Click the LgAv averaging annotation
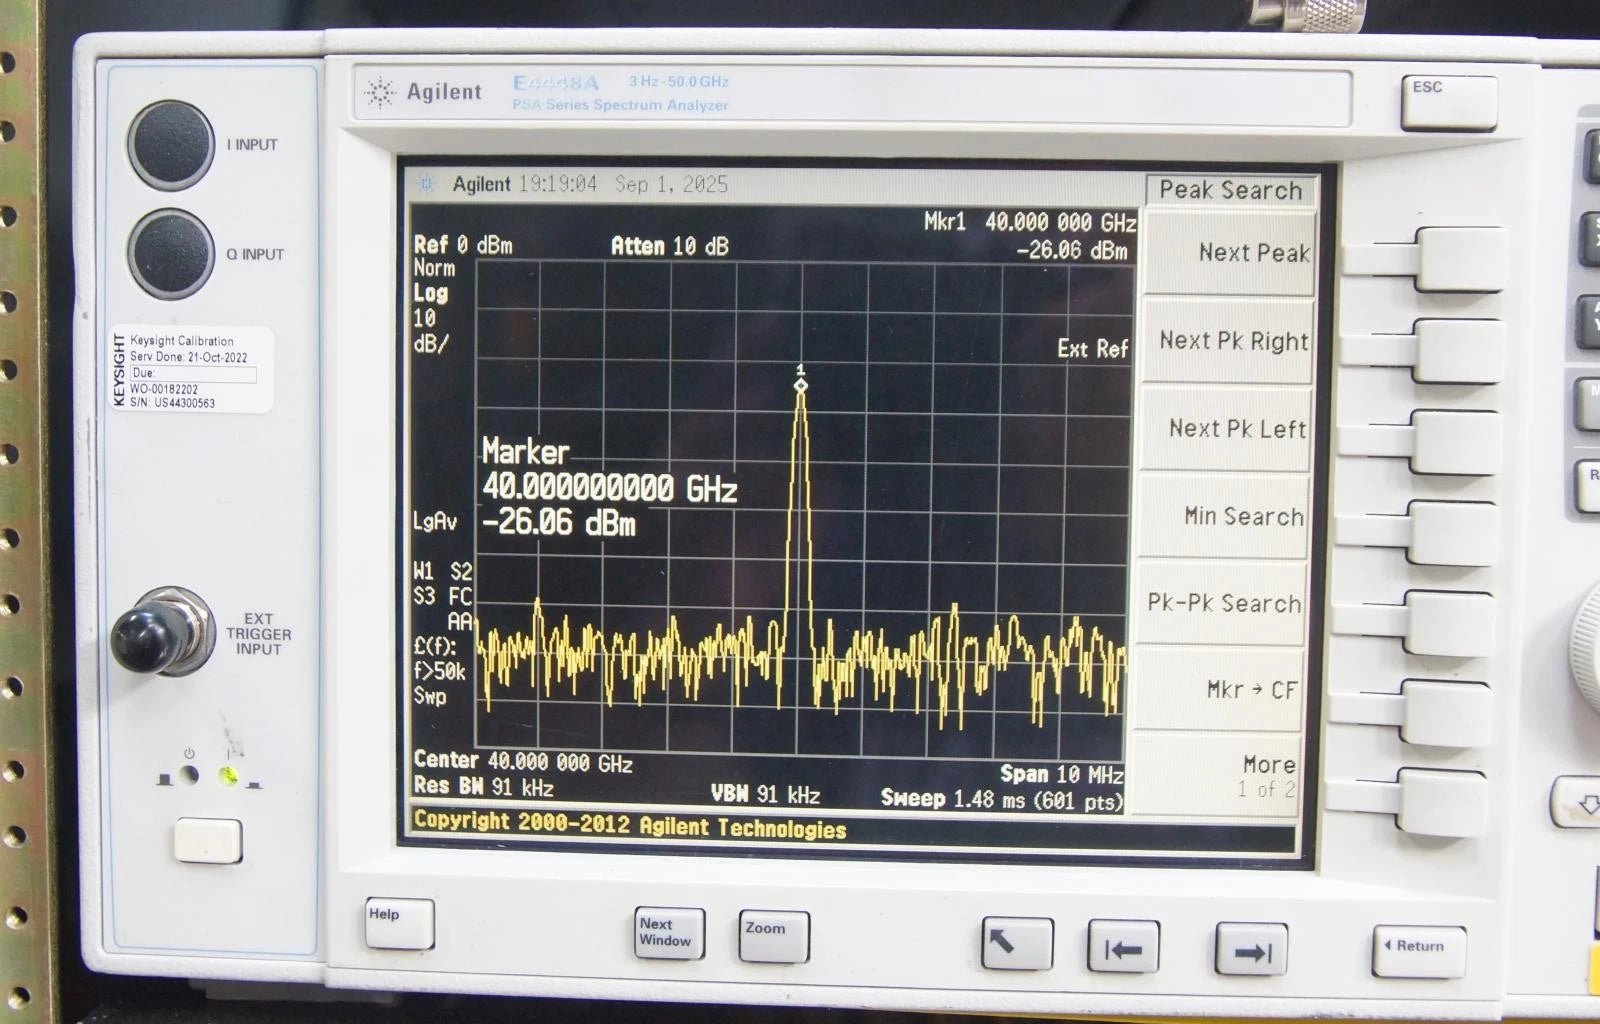Screen dimensions: 1600x1024 (x=435, y=522)
